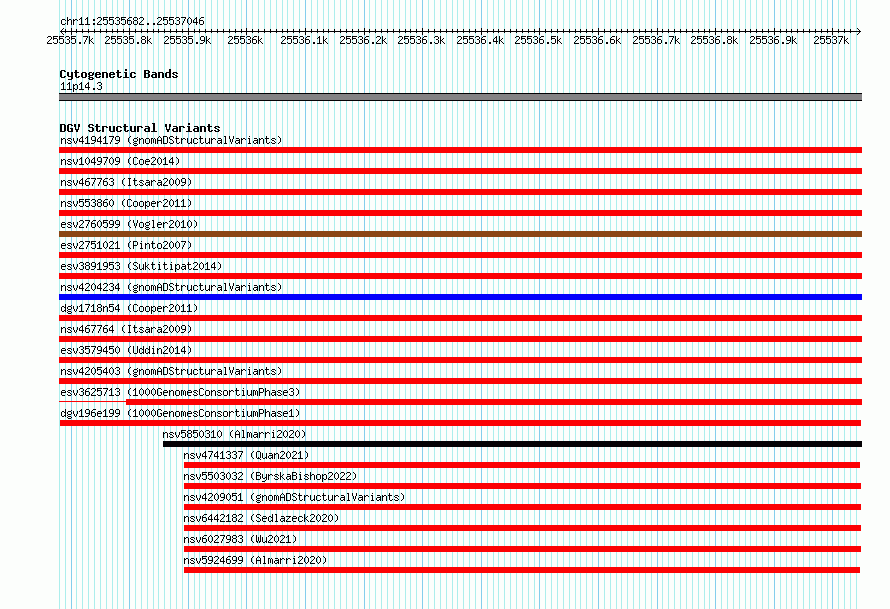Click the nsv4194179 gnomADStructuralVariants label
The image size is (890, 609).
tap(171, 140)
